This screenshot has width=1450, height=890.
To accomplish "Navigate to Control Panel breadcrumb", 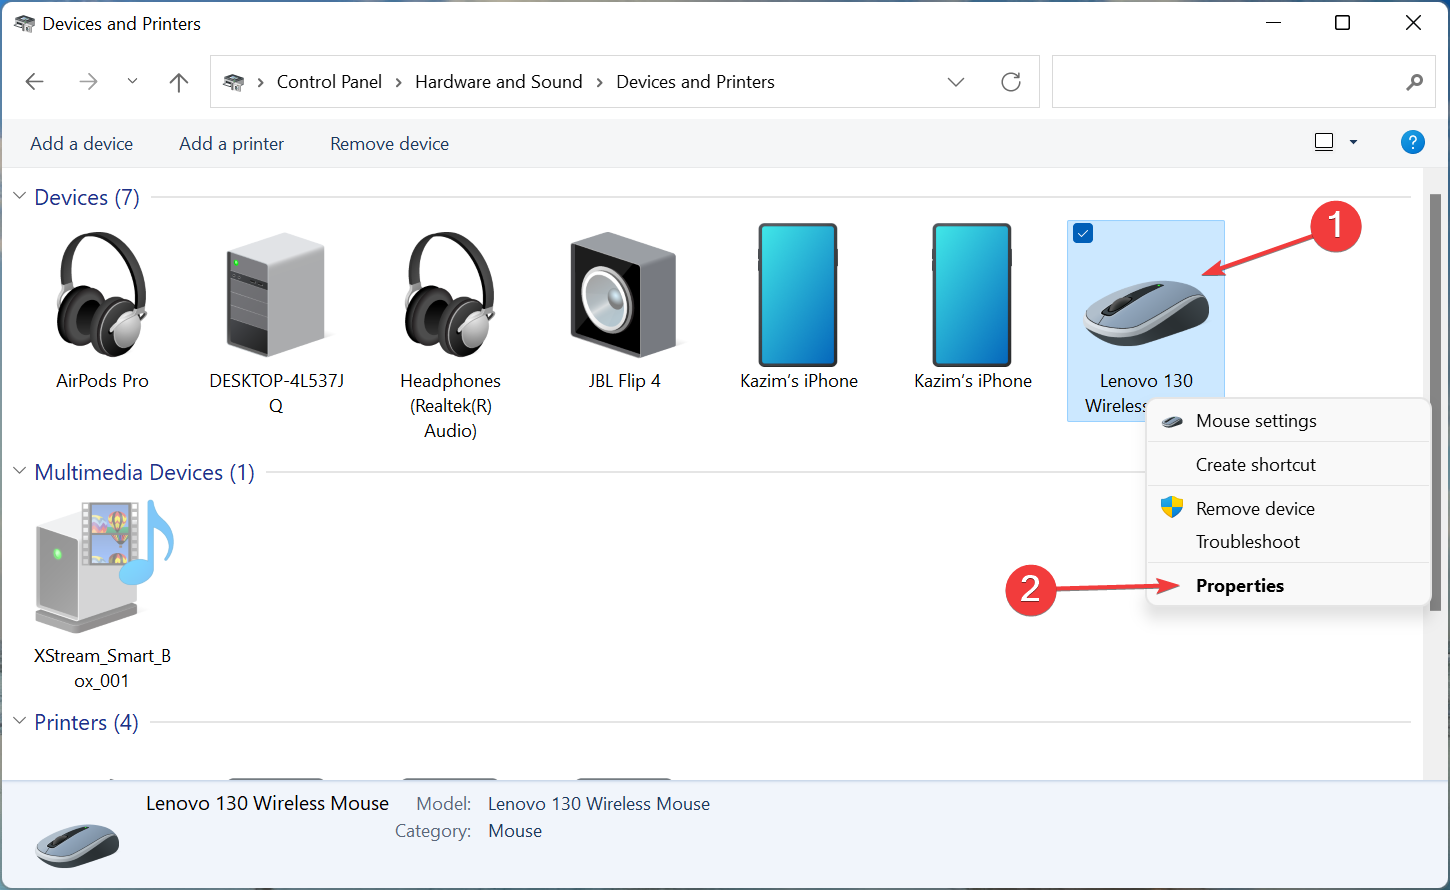I will tap(329, 82).
